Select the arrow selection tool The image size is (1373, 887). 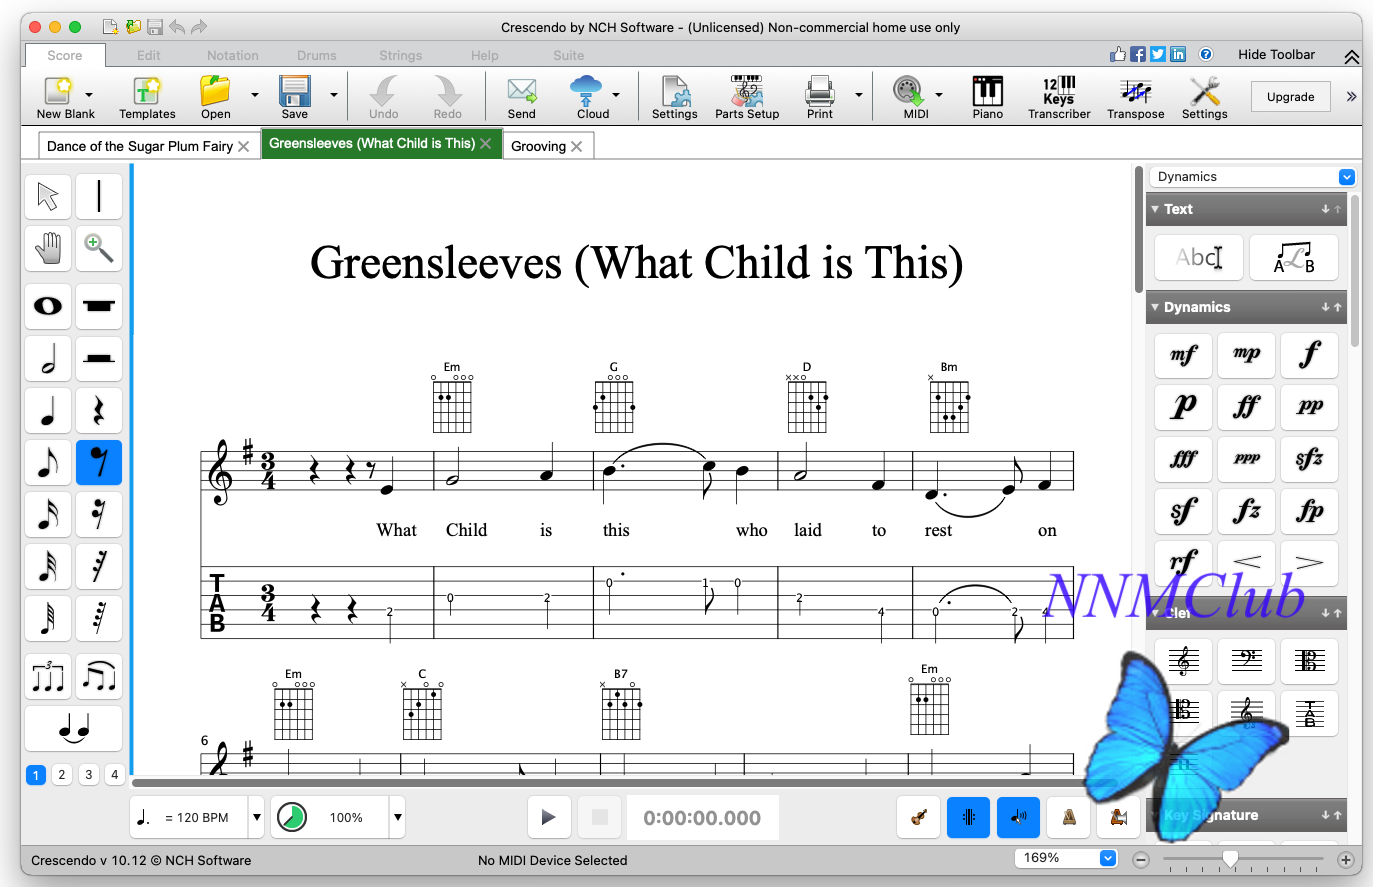coord(48,196)
